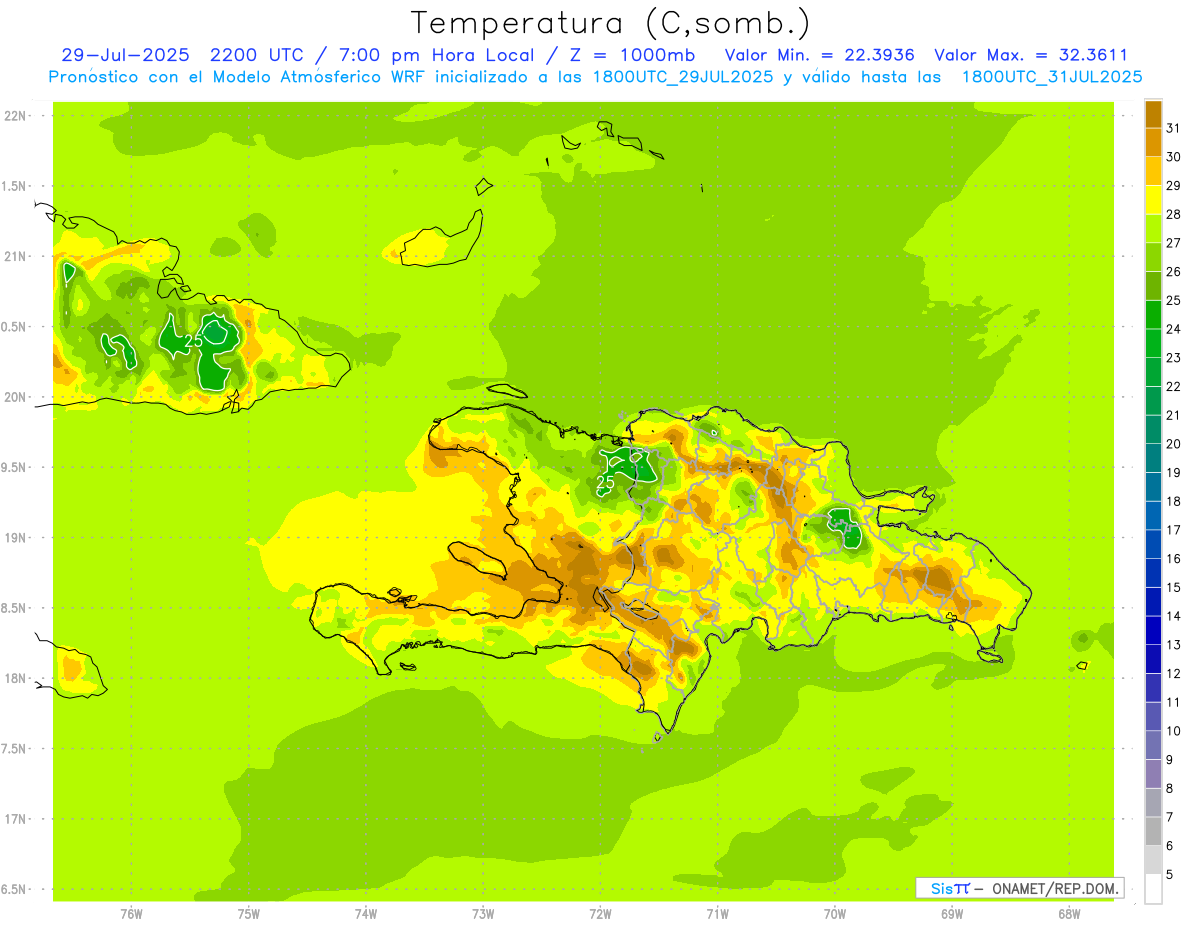Click legend value 28 on the color scale
Viewport: 1200px width, 927px height.
click(1174, 214)
